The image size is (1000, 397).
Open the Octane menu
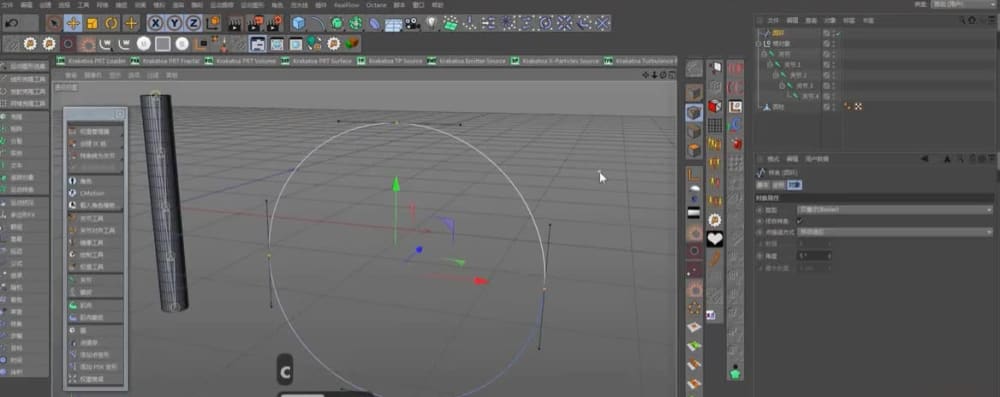coord(376,4)
